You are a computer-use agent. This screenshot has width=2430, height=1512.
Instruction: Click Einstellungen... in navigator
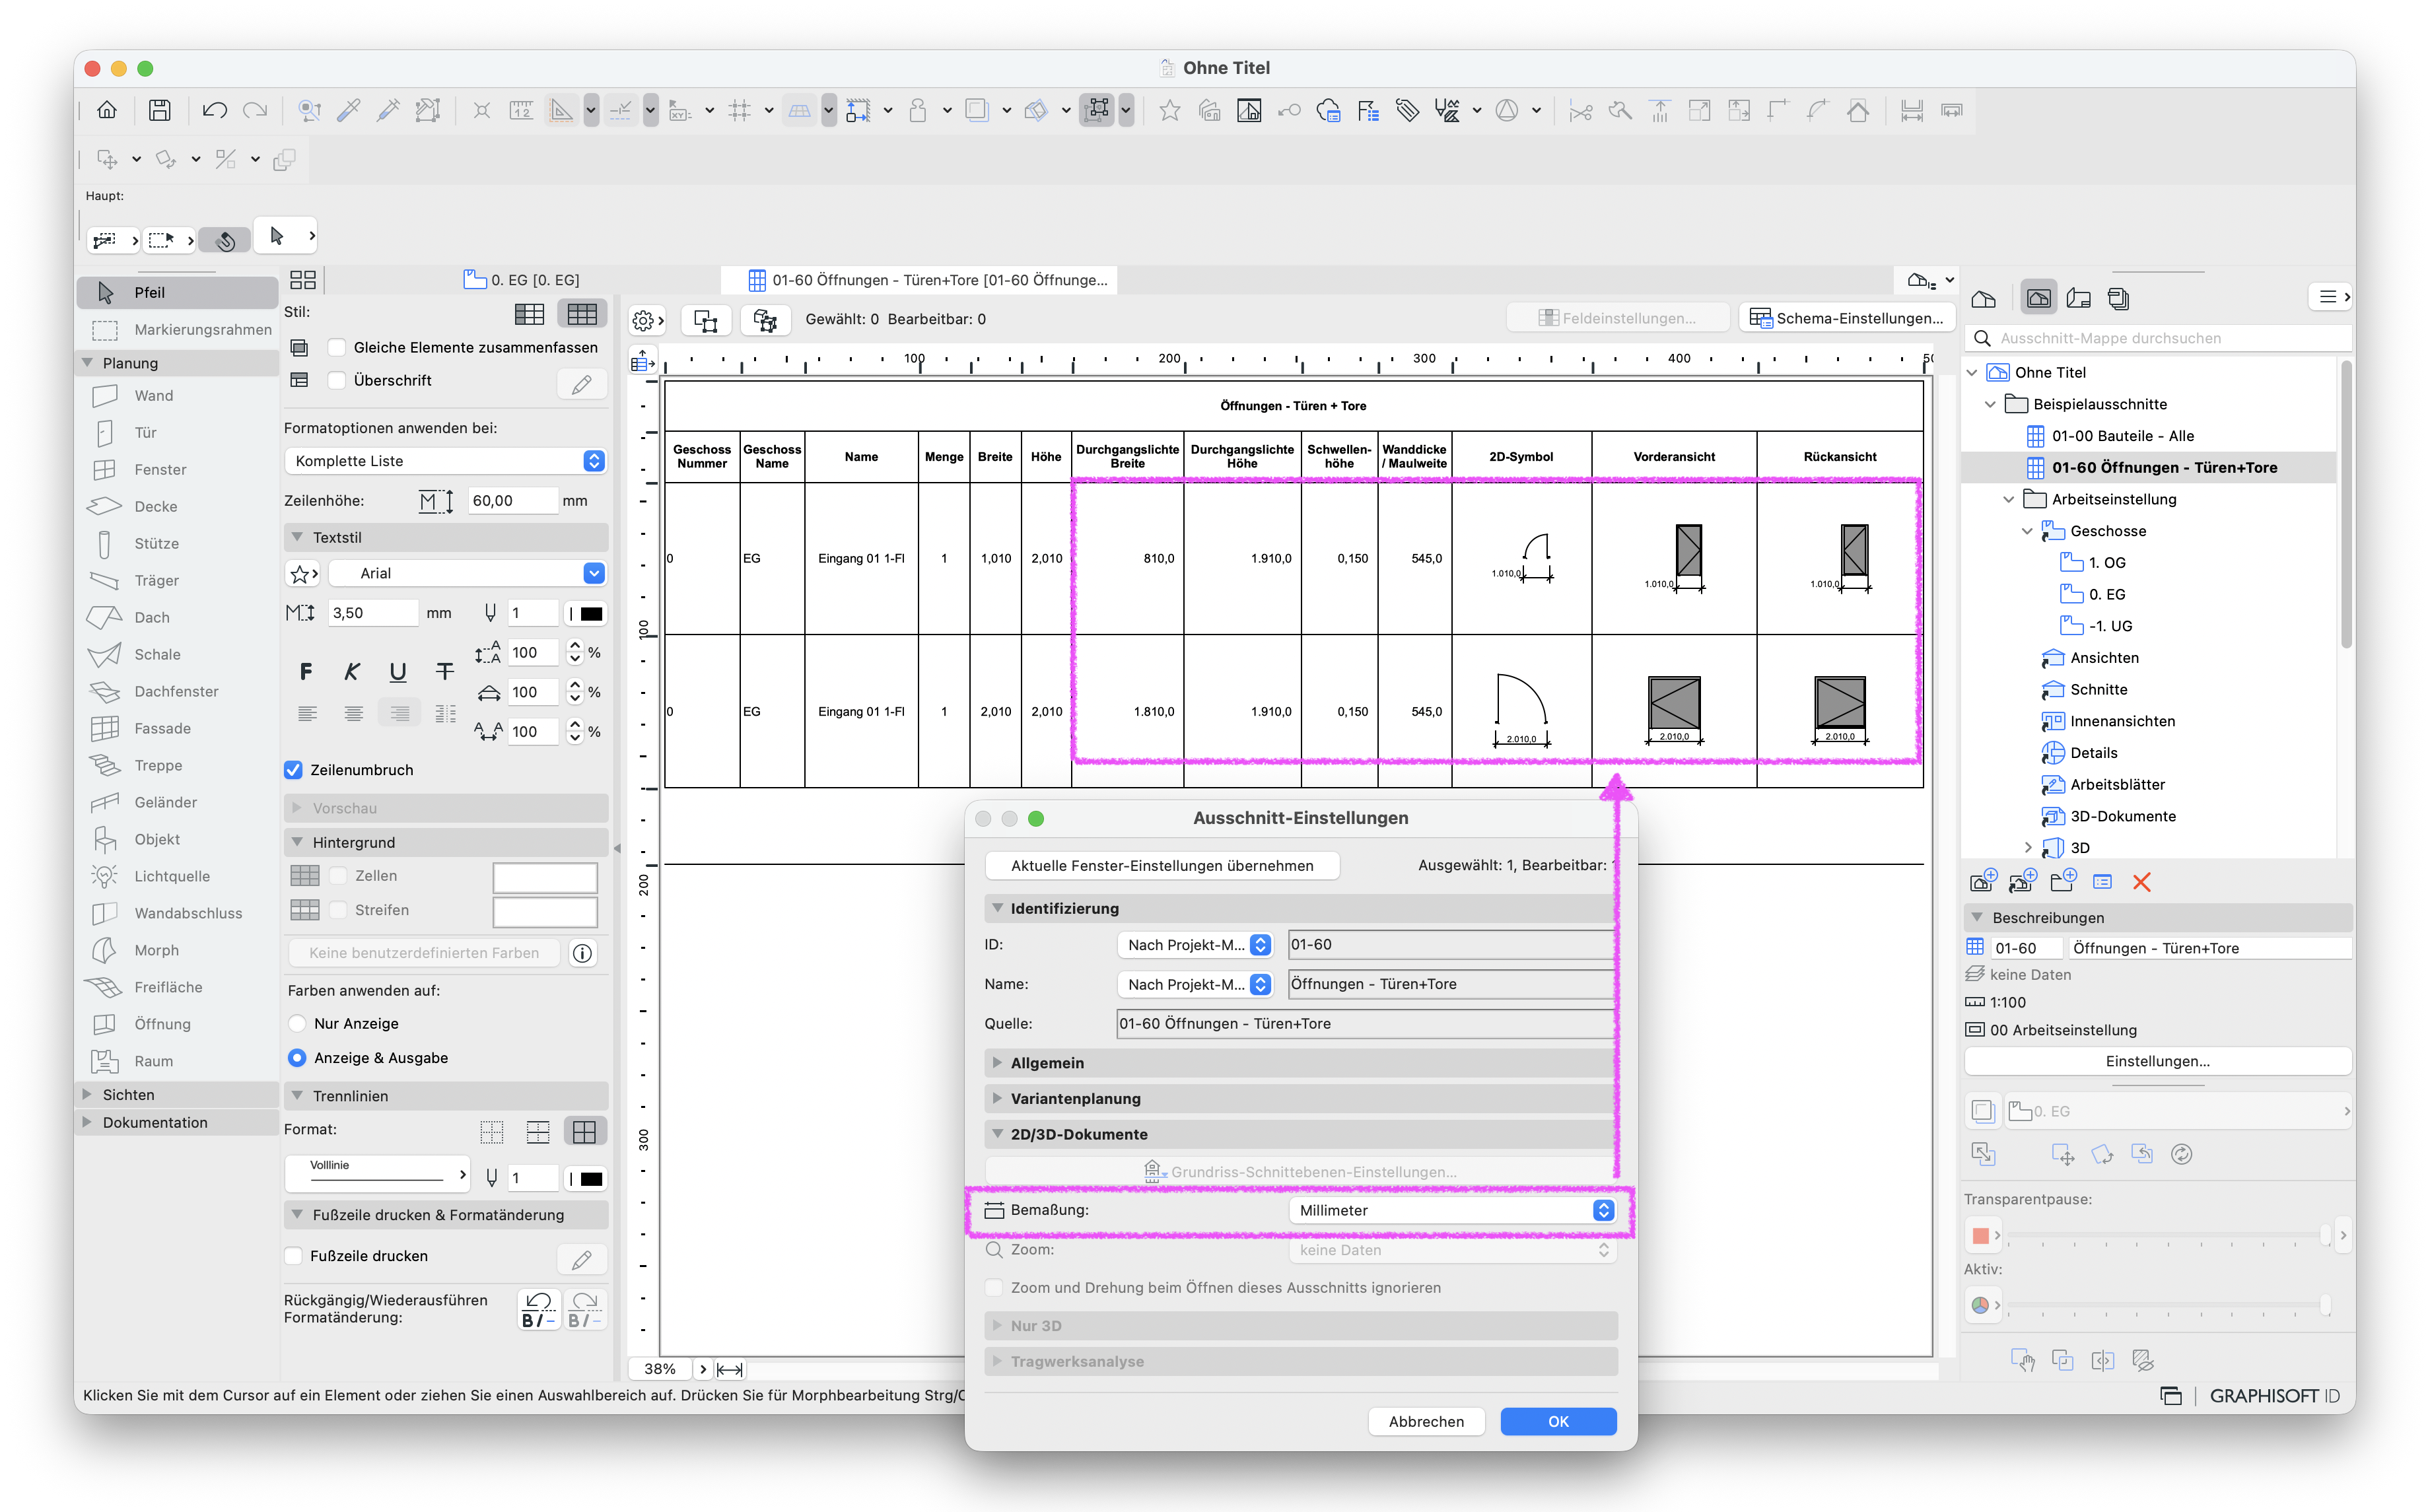[2157, 1061]
